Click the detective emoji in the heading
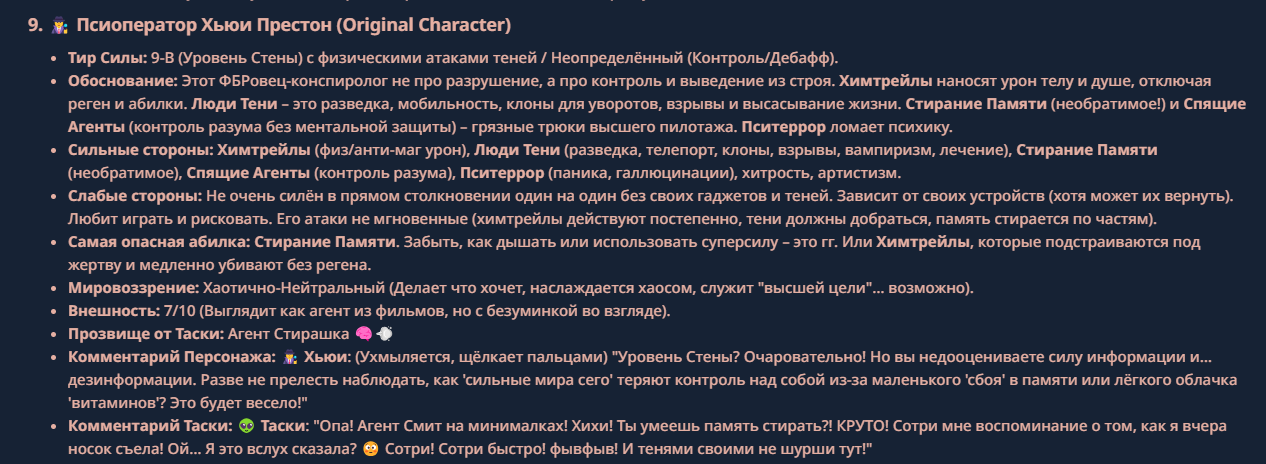Image resolution: width=1266 pixels, height=464 pixels. (x=56, y=23)
